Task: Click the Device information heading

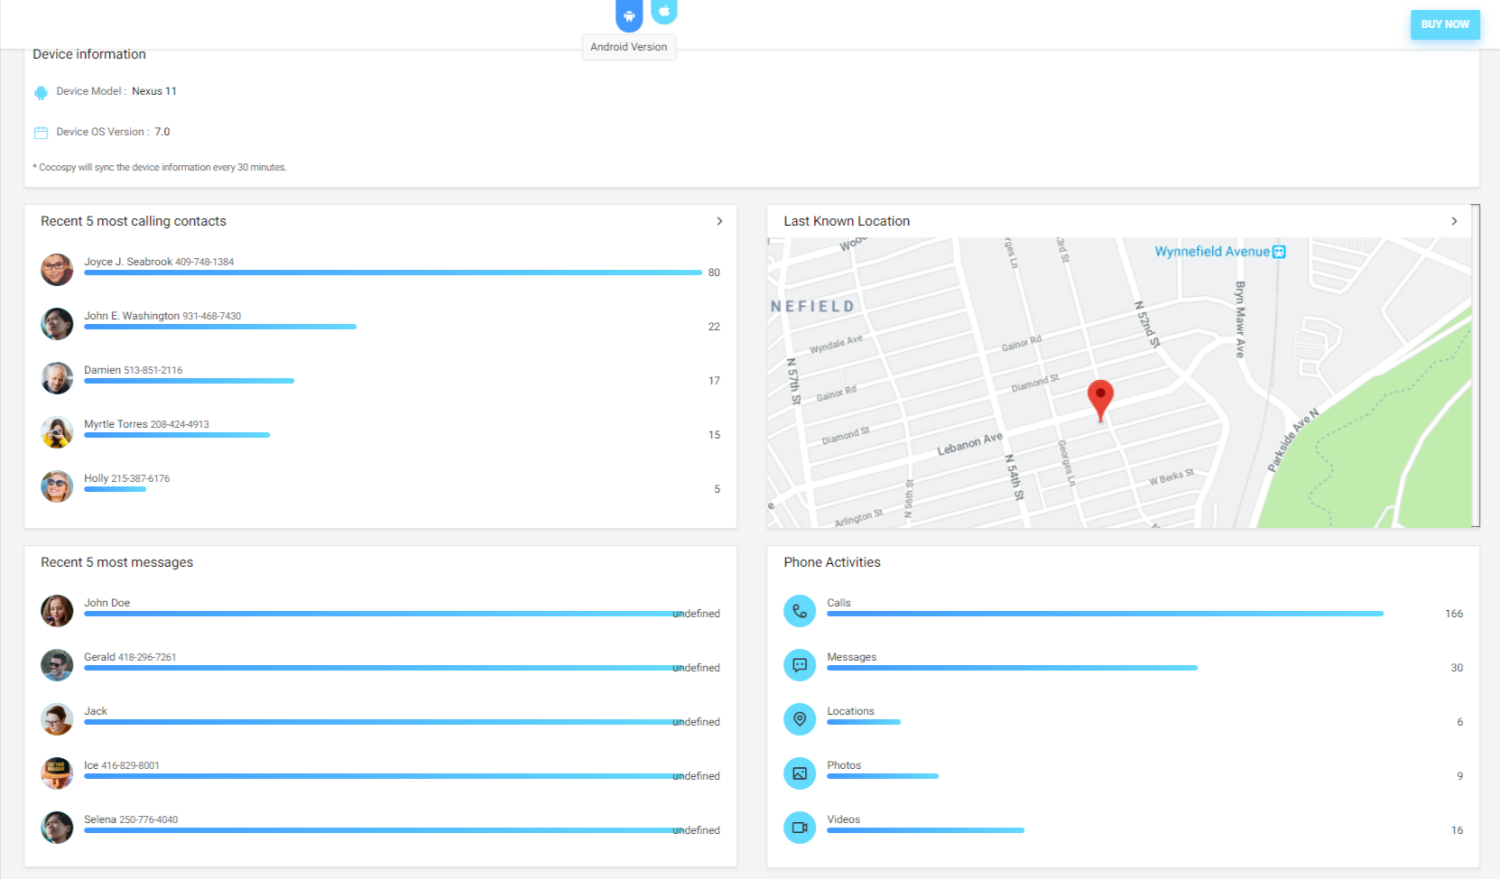Action: pos(89,54)
